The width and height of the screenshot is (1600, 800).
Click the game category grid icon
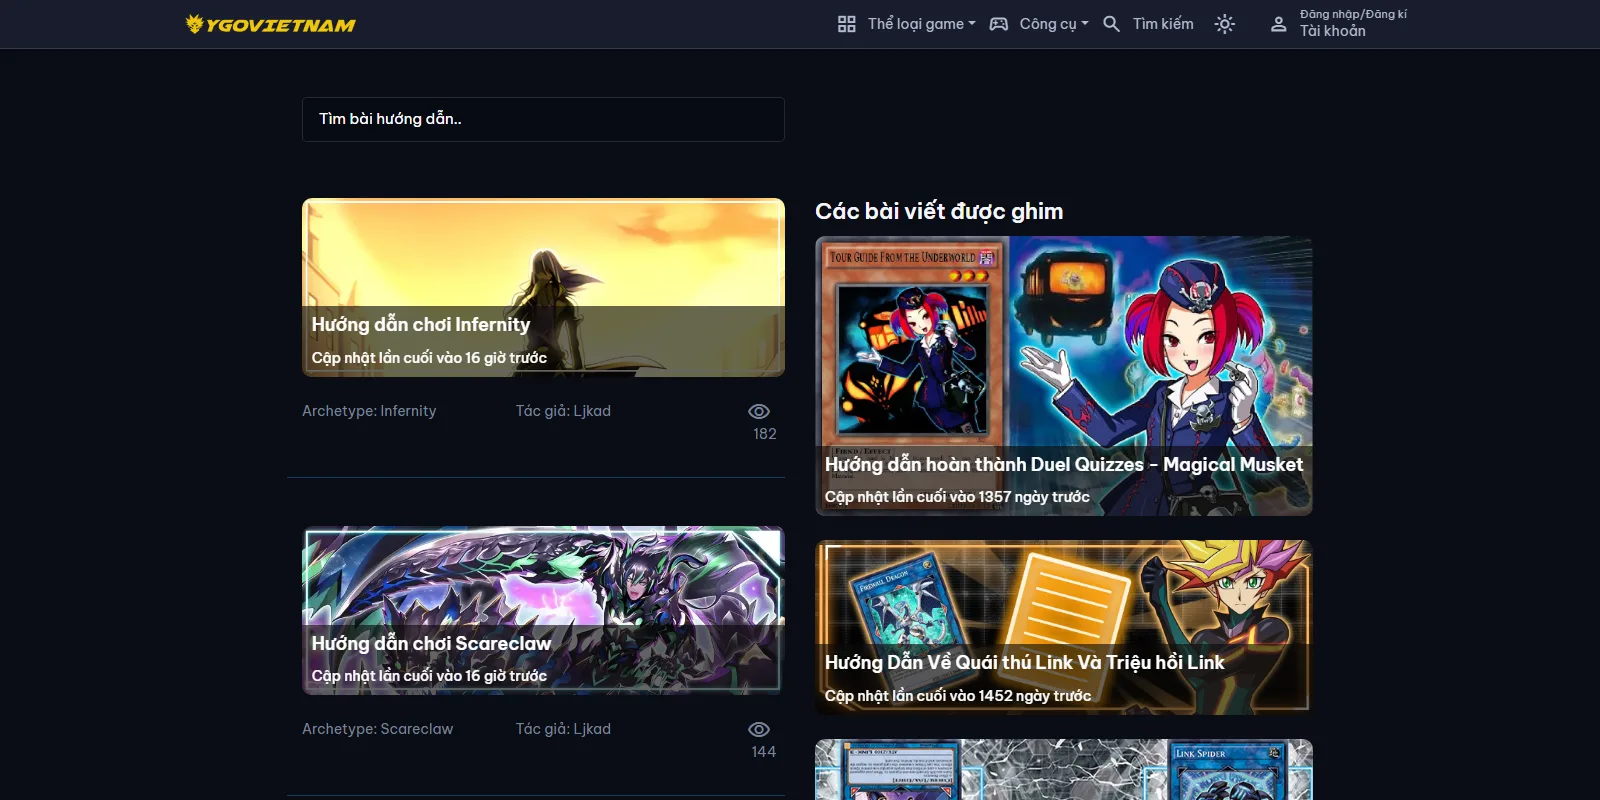pyautogui.click(x=847, y=24)
